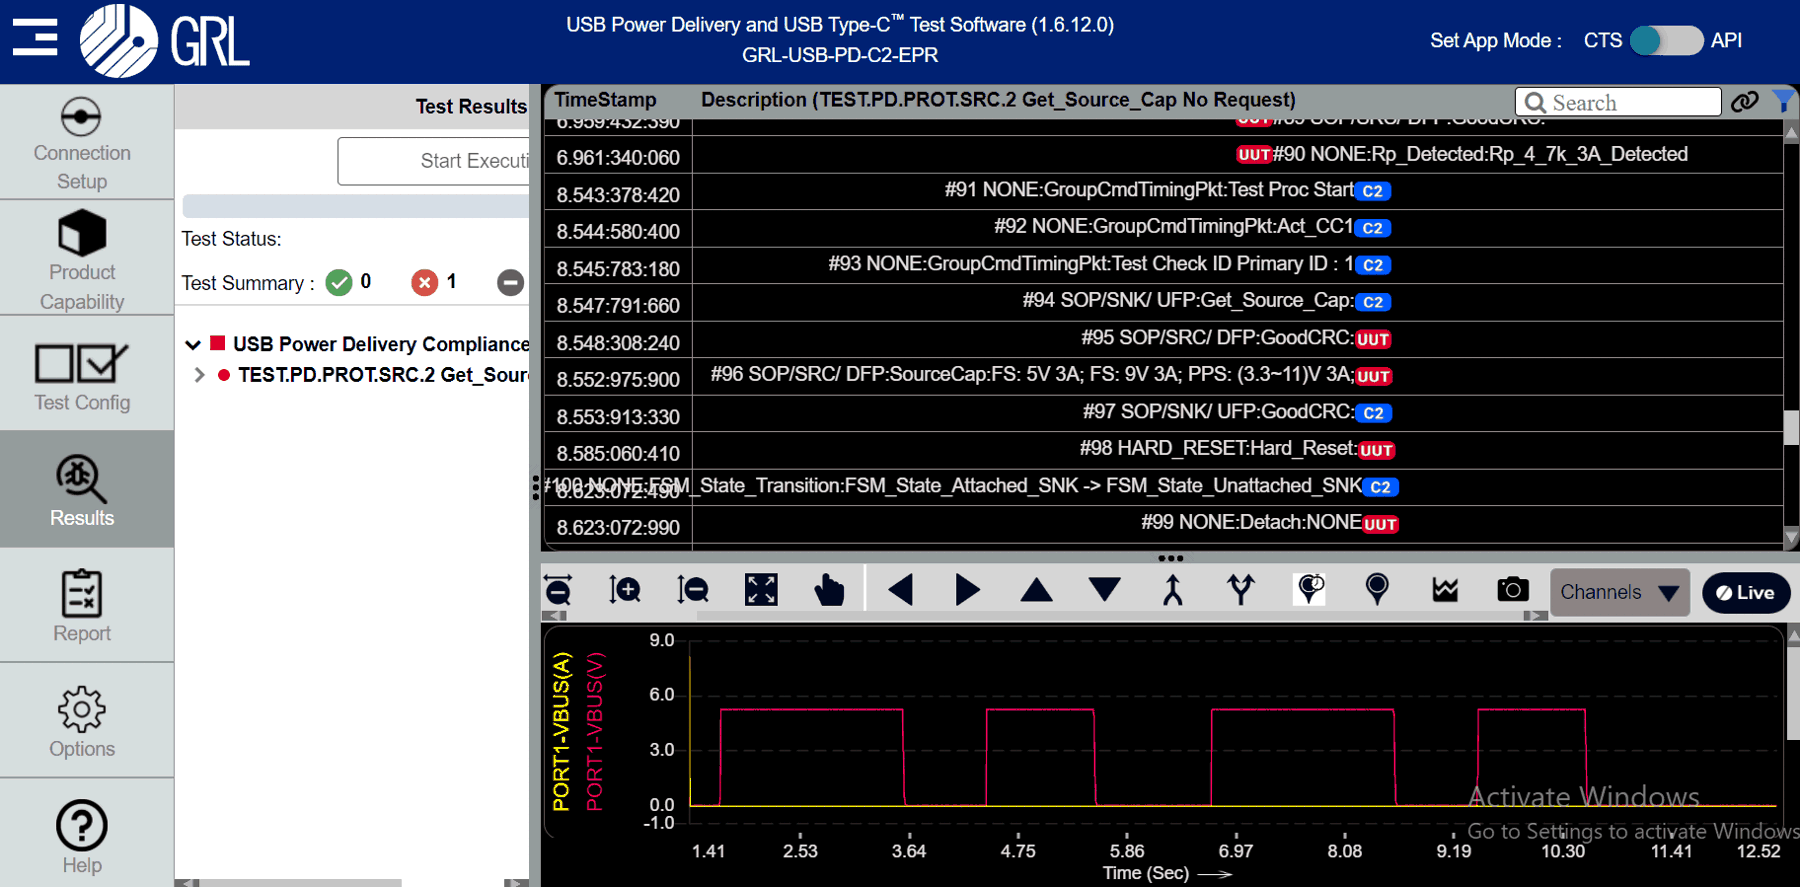
Task: Open the Channels dropdown
Action: click(1620, 592)
